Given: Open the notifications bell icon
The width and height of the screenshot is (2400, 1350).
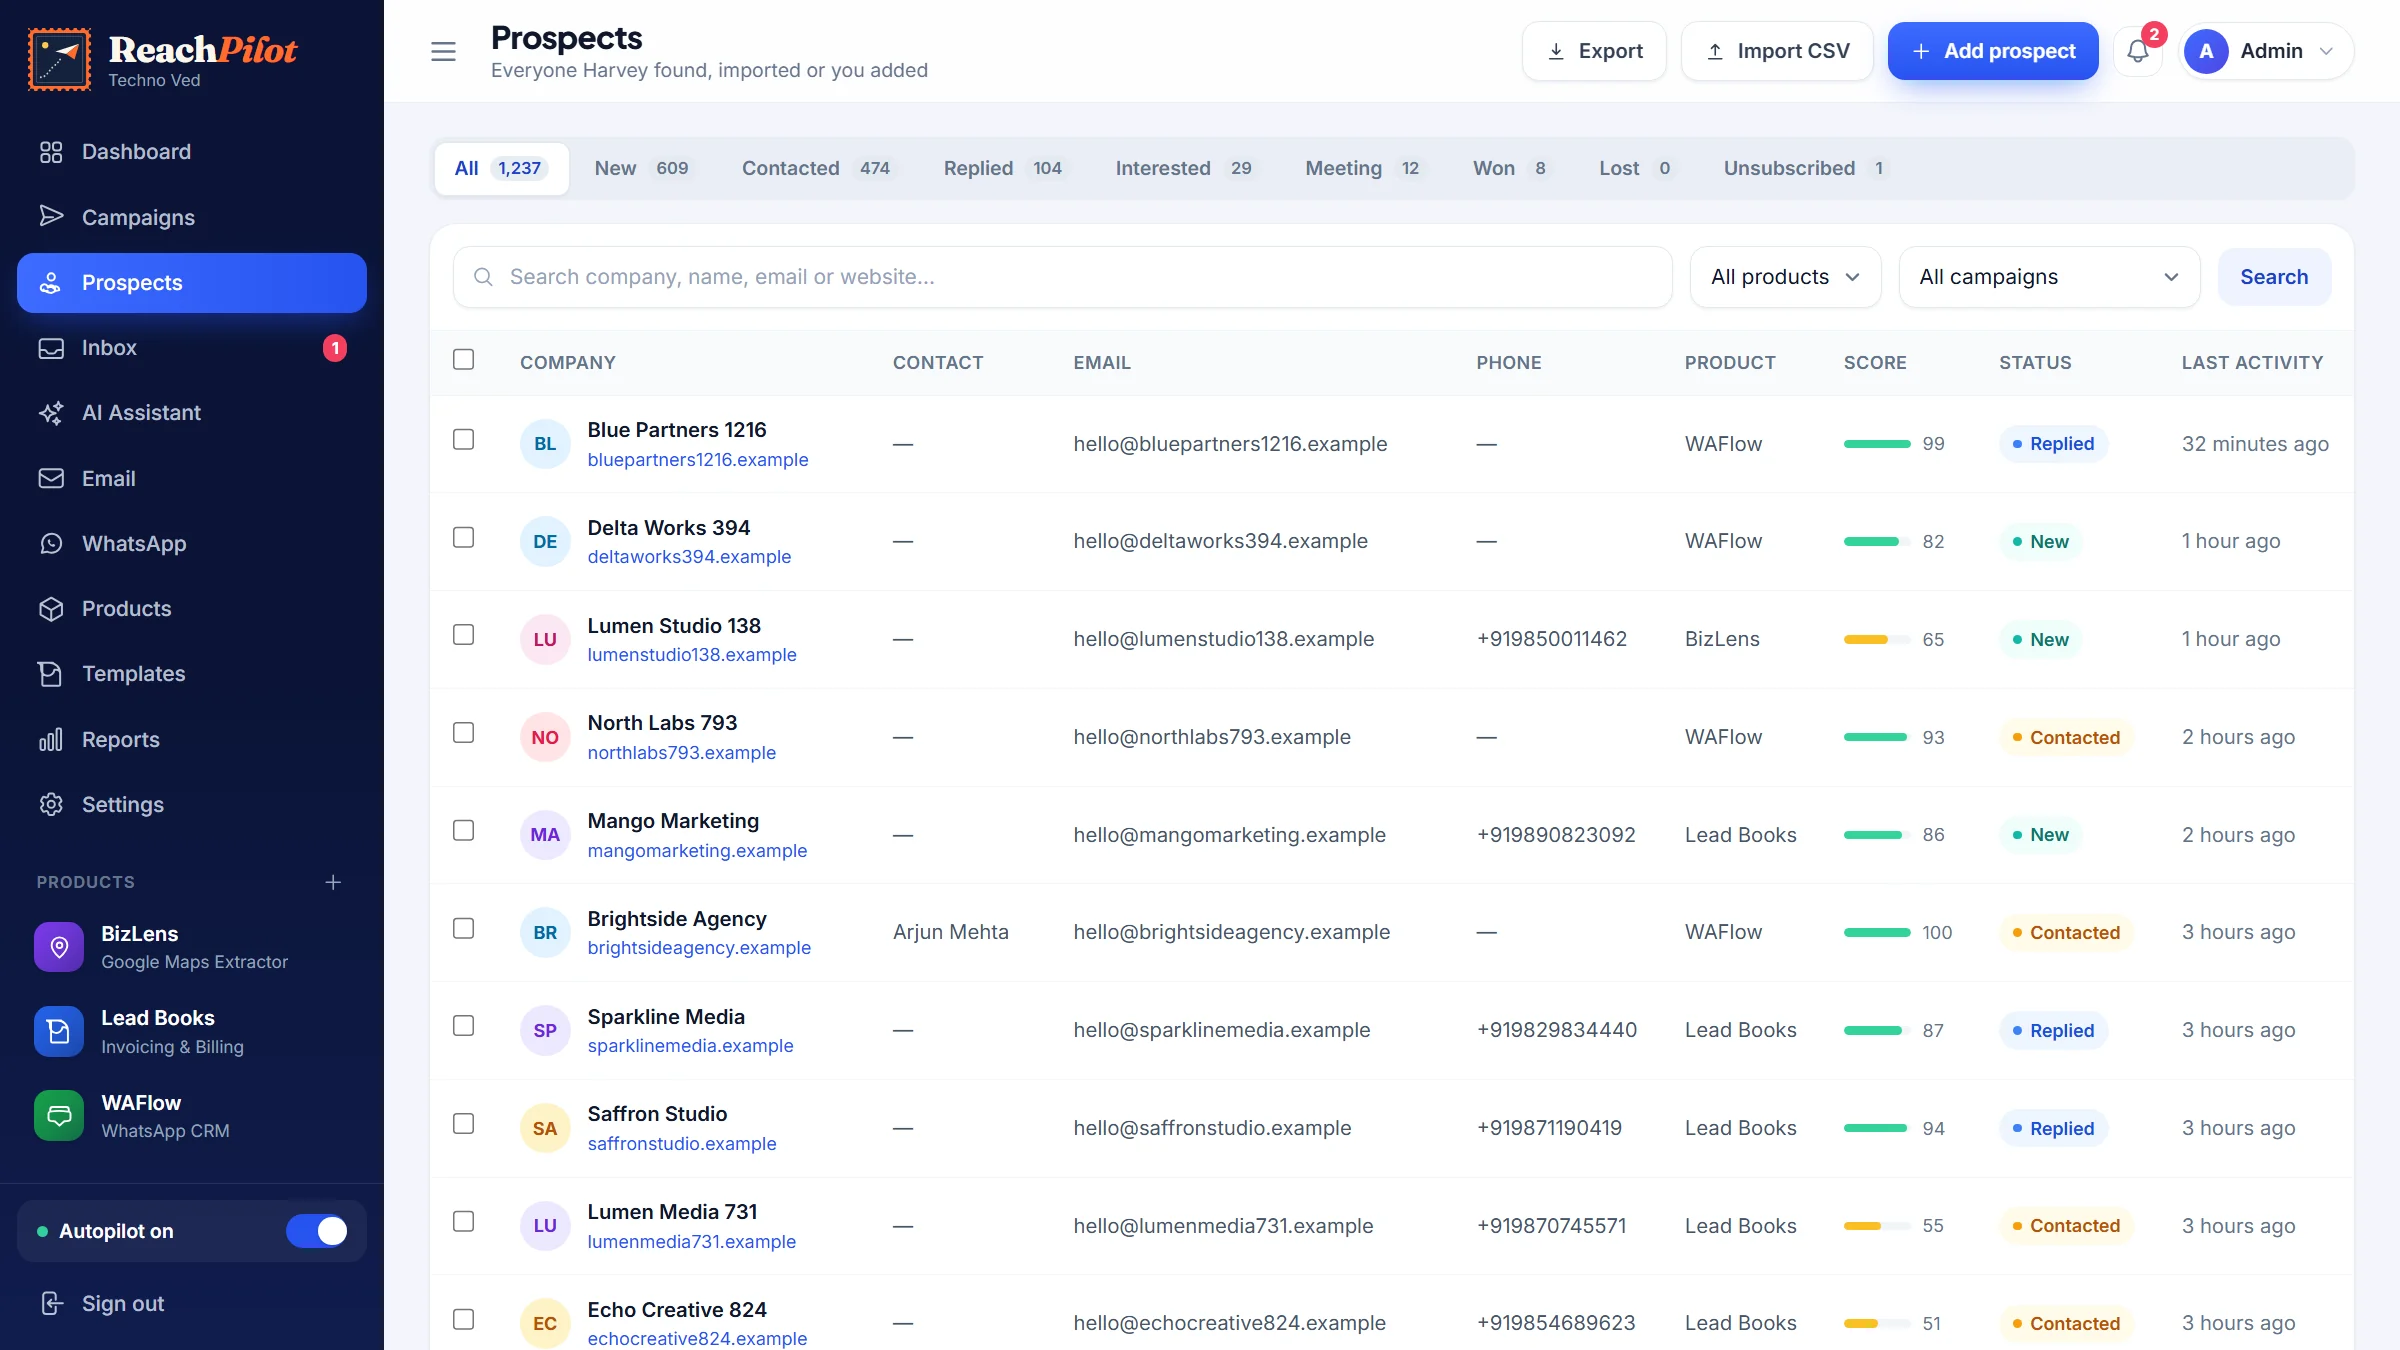Looking at the screenshot, I should click(2138, 51).
